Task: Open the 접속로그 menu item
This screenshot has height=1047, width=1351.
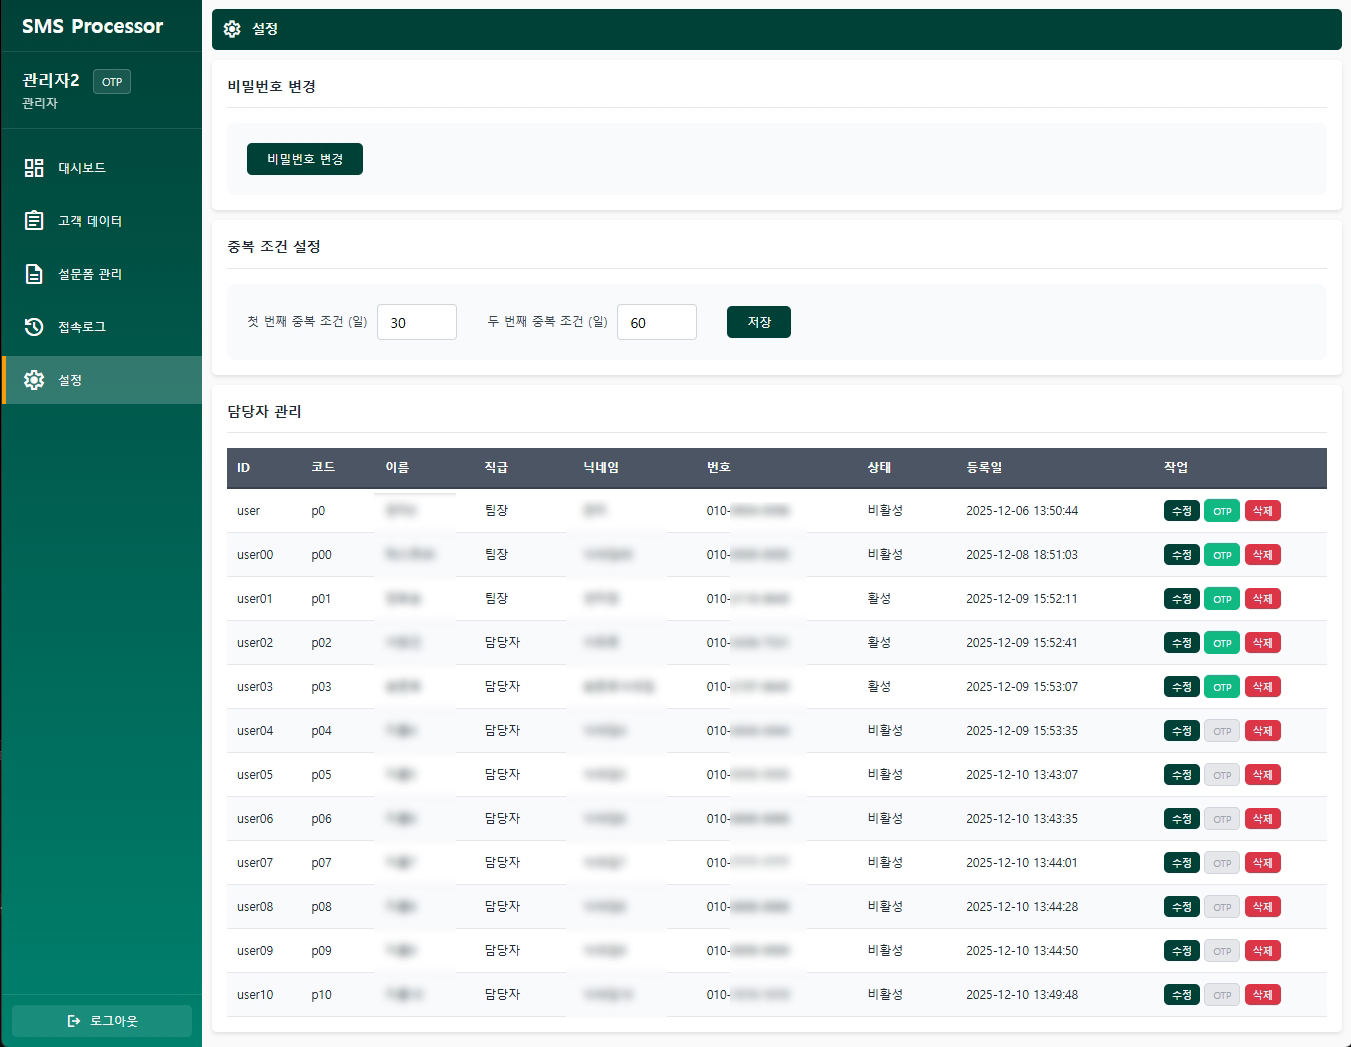Action: [x=82, y=327]
